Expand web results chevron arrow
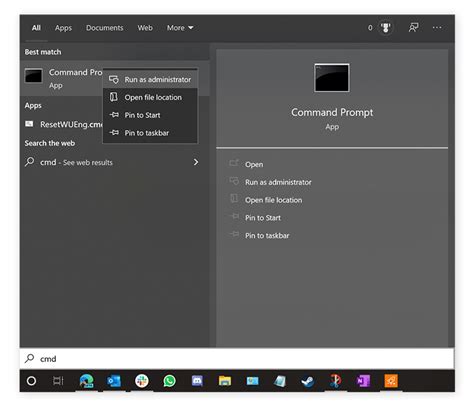The image size is (474, 410). (196, 162)
